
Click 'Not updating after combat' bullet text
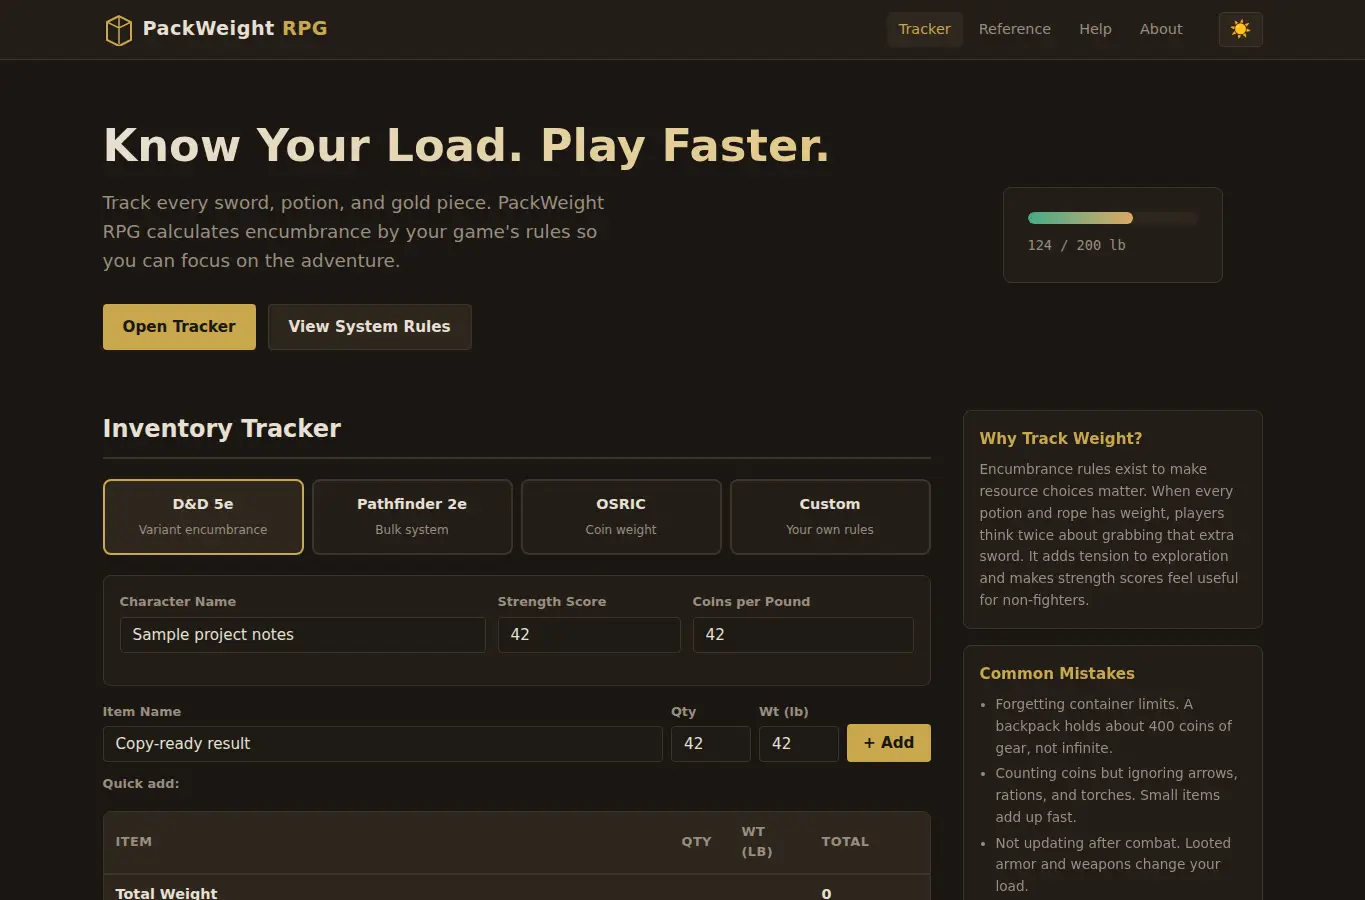(1113, 865)
